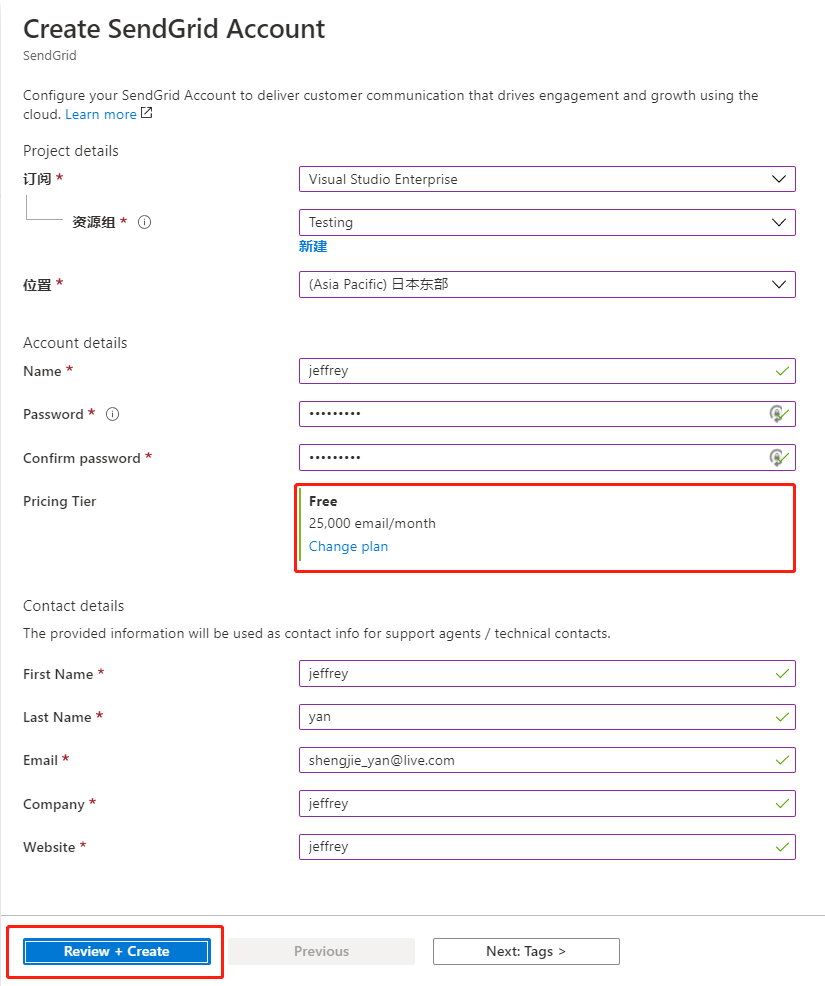The image size is (825, 986).
Task: Open the Learn more link
Action: [100, 113]
